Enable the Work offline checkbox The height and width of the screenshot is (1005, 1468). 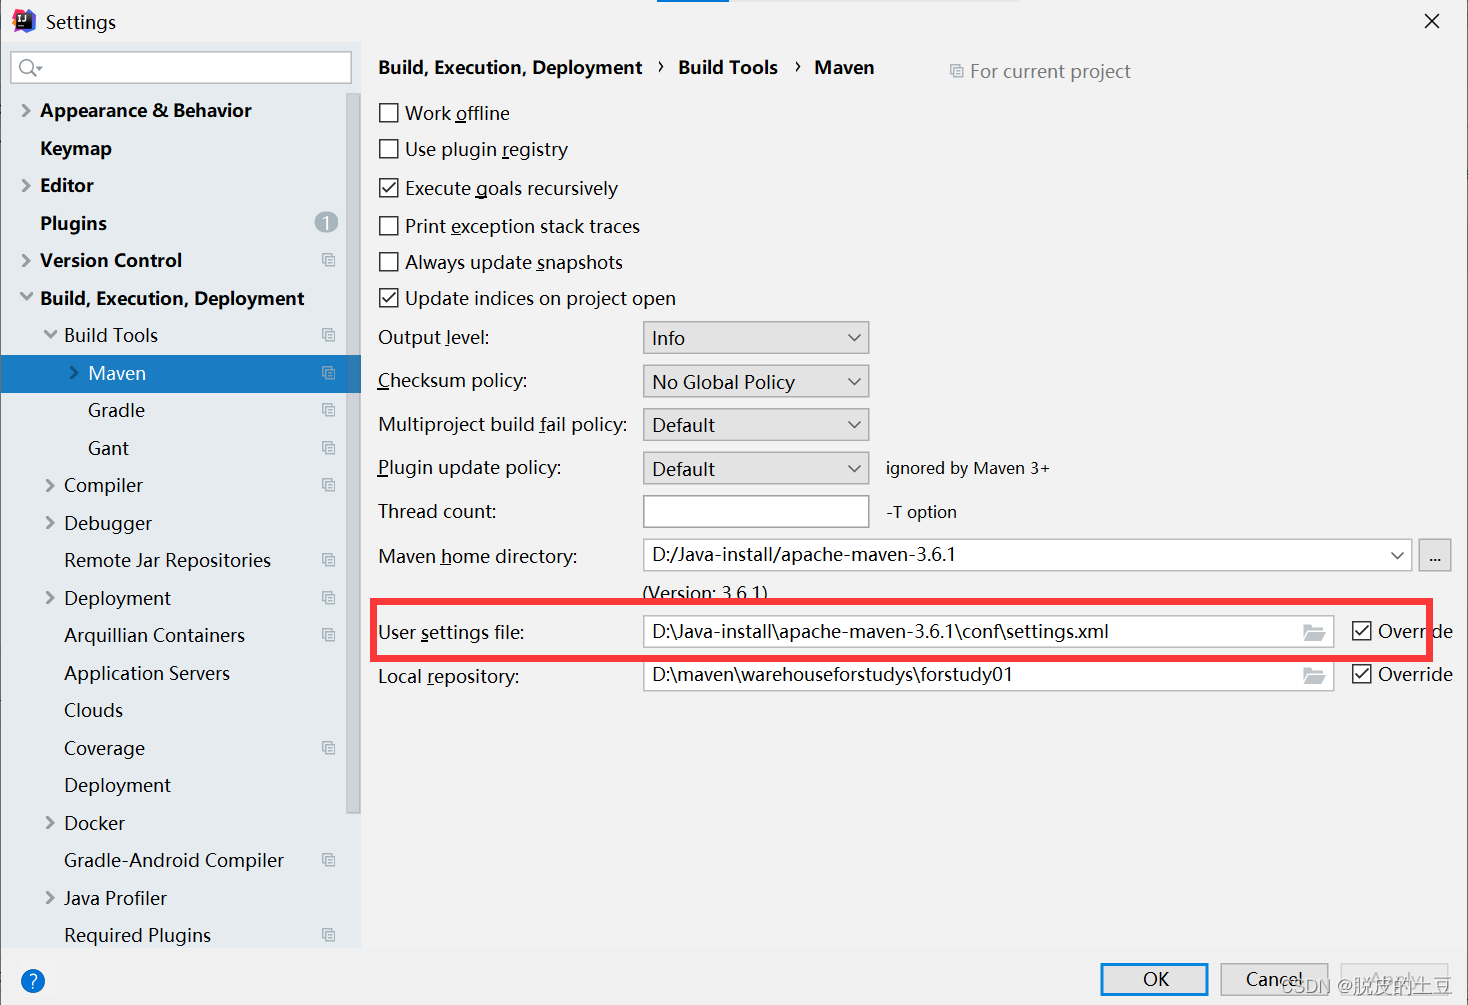[x=389, y=113]
